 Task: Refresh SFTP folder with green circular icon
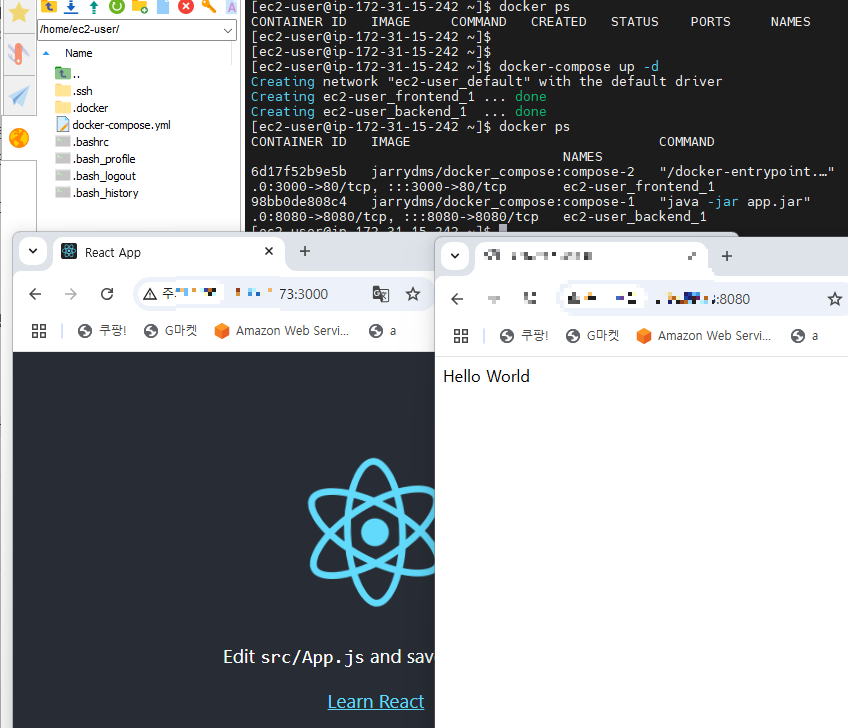point(116,6)
